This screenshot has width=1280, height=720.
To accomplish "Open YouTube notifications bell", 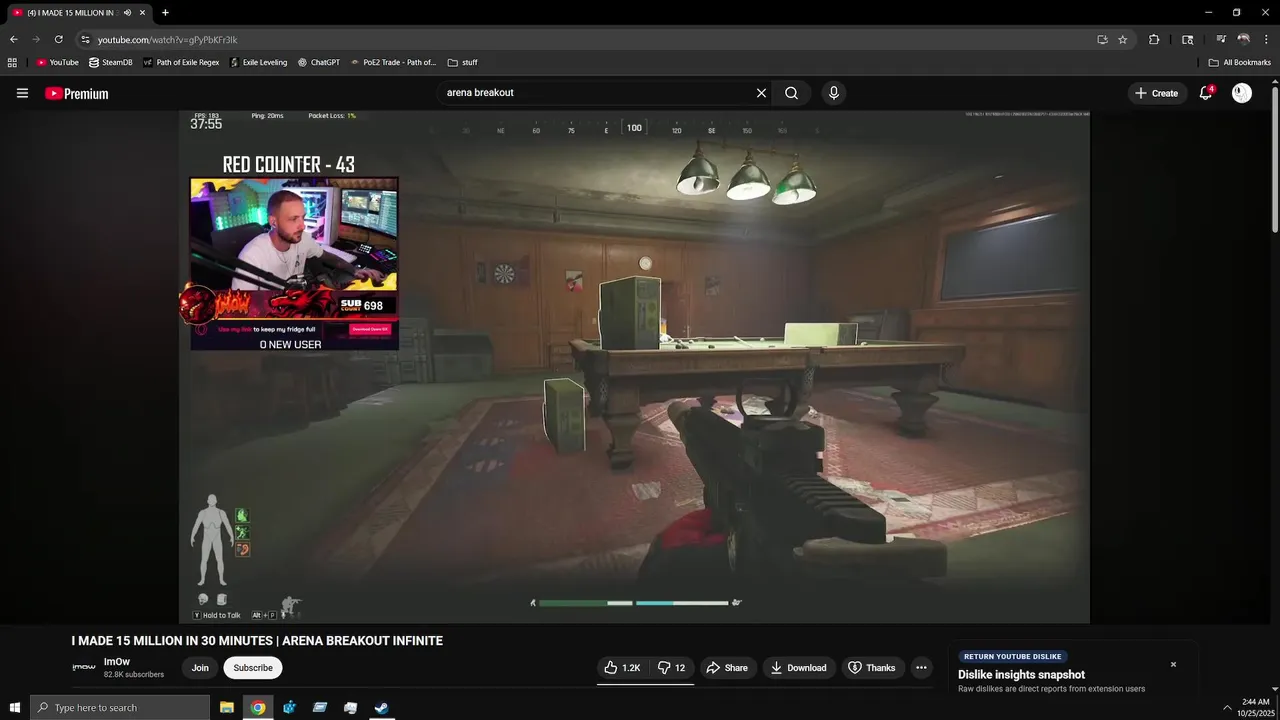I will coord(1206,93).
